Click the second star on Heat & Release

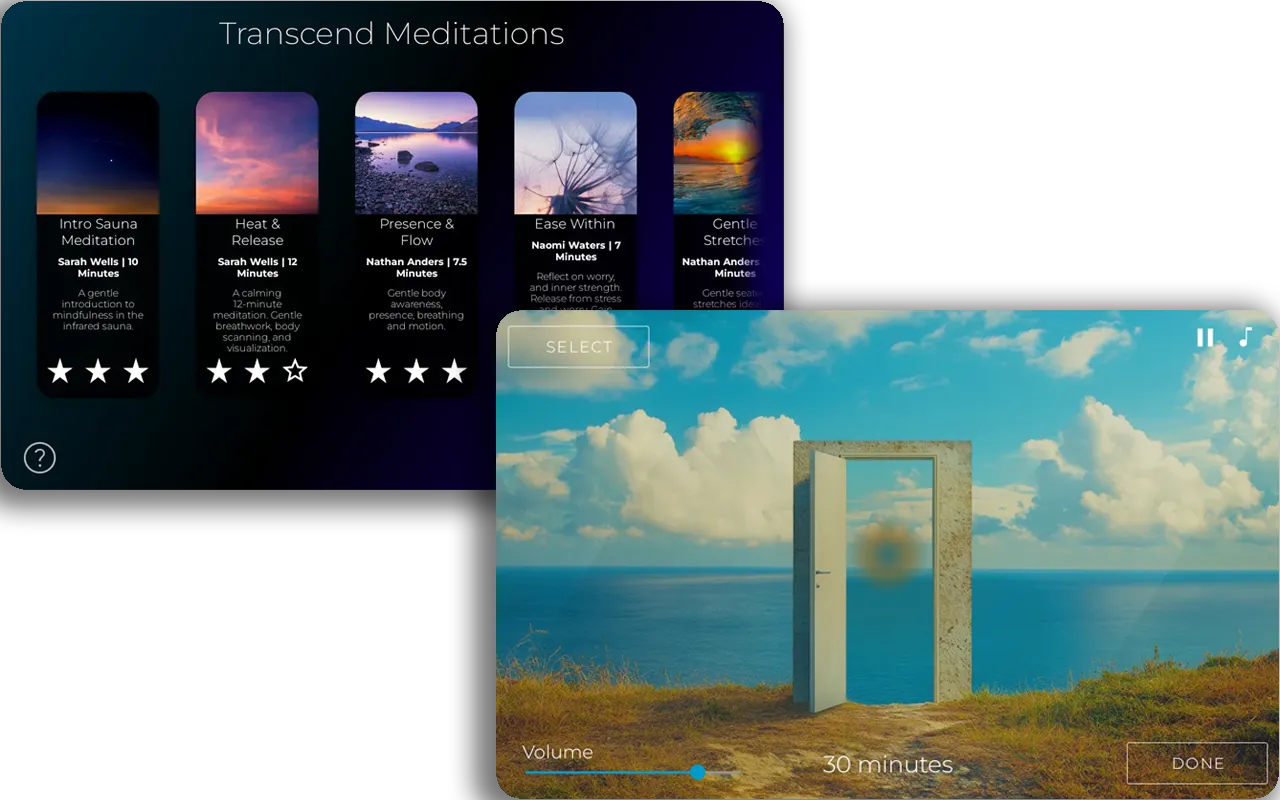point(257,372)
